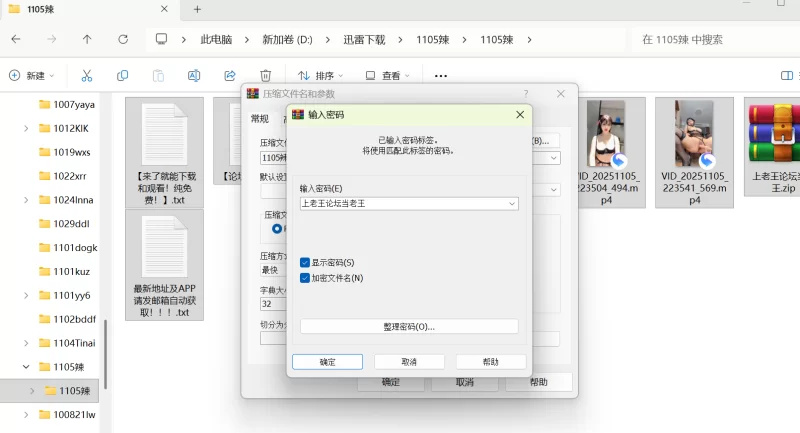Go up one folder level with Up arrow
Screen dimensions: 800x433
tap(87, 39)
